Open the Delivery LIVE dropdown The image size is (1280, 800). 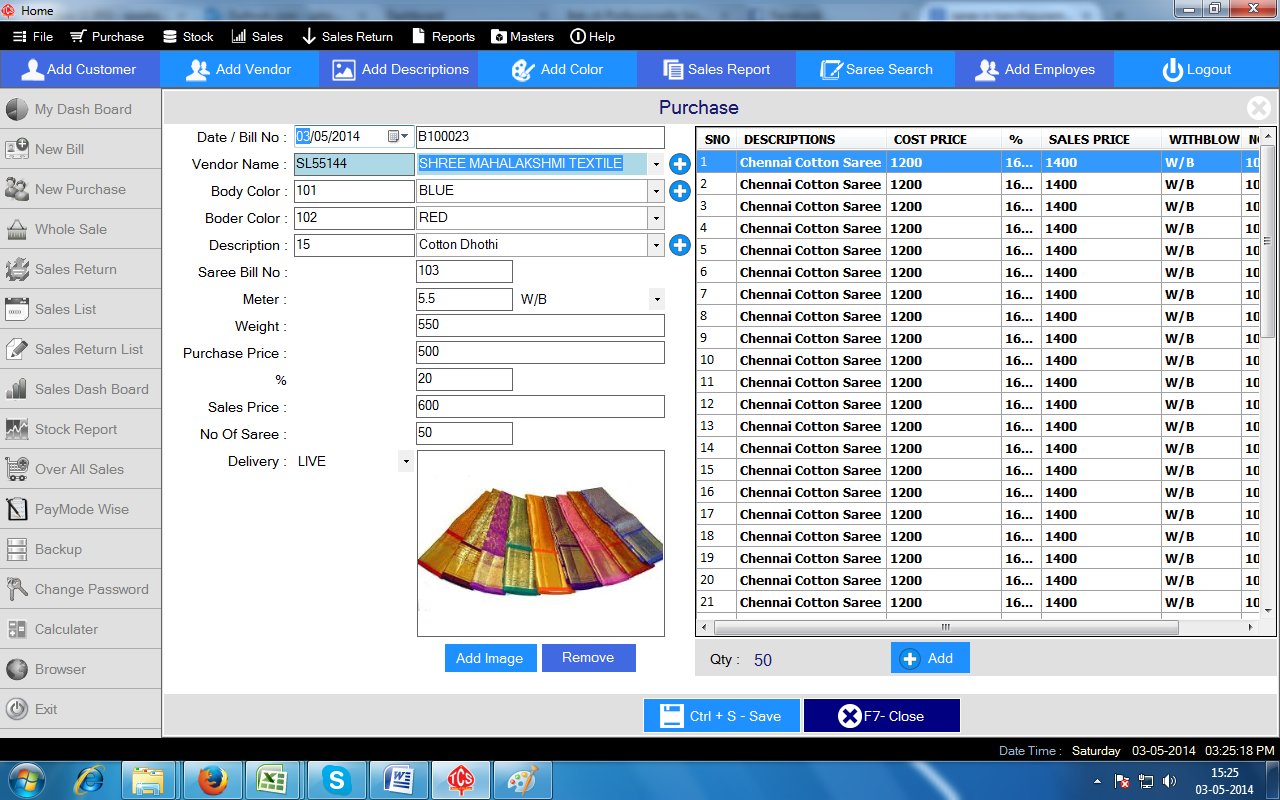(x=405, y=462)
